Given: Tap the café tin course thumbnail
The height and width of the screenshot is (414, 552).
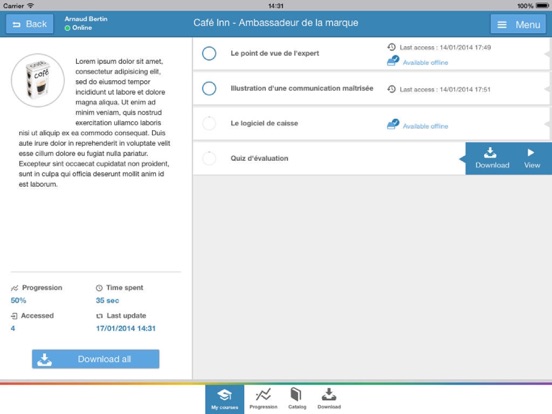Looking at the screenshot, I should (x=38, y=80).
